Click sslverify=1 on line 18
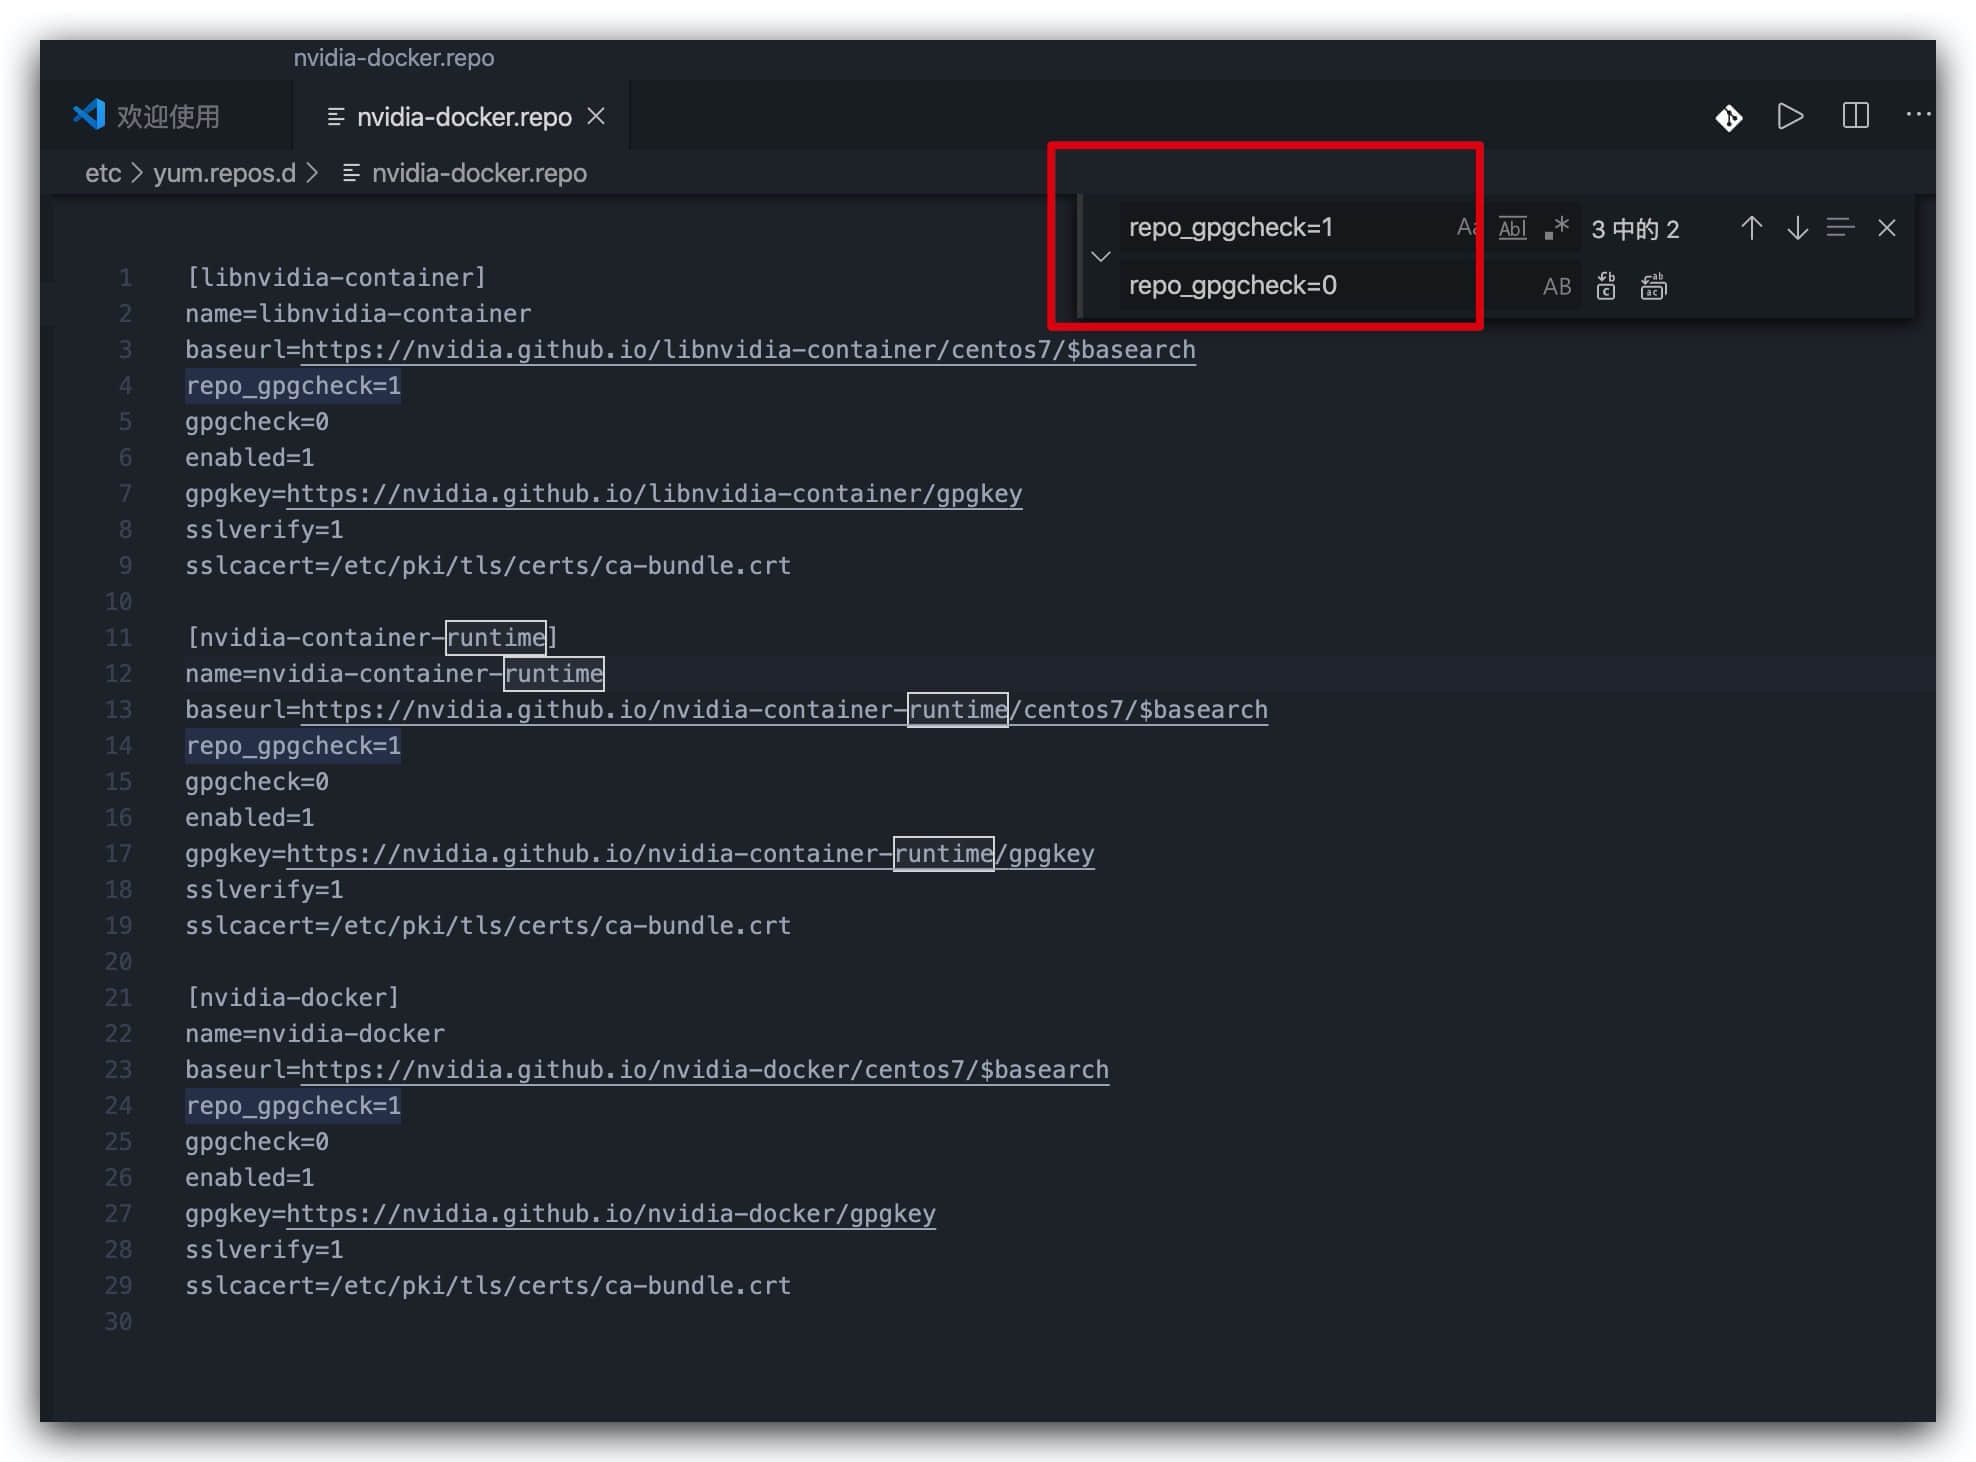The height and width of the screenshot is (1462, 1976). [x=264, y=890]
